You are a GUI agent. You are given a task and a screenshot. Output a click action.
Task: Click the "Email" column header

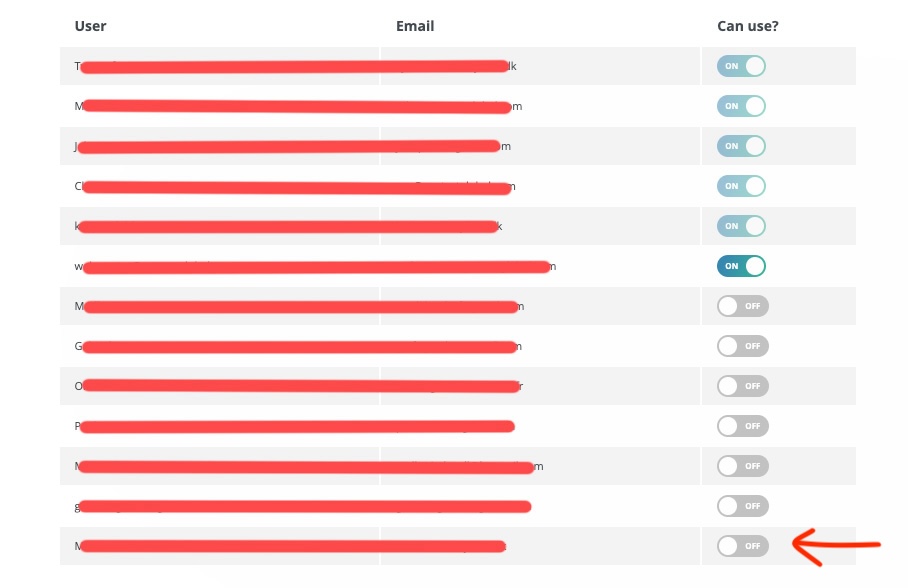[415, 26]
